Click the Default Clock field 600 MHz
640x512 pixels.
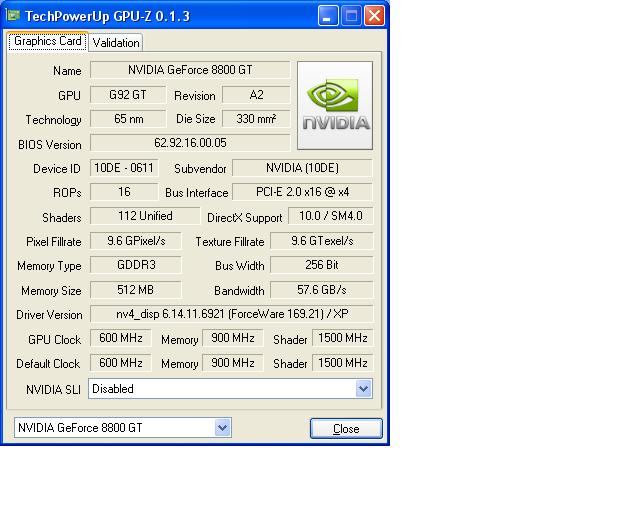click(120, 363)
